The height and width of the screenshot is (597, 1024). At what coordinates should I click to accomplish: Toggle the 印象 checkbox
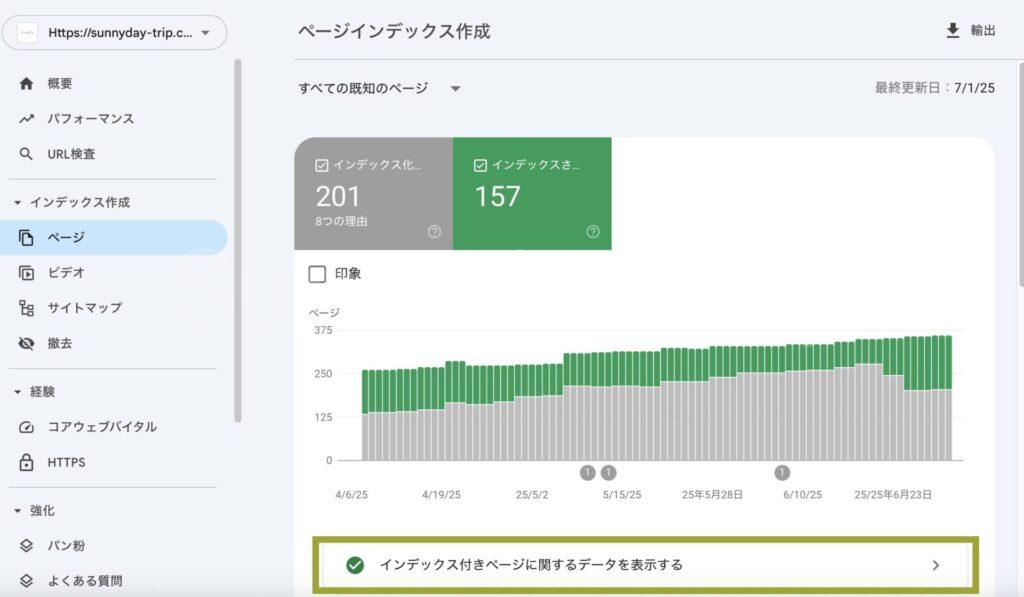[318, 274]
